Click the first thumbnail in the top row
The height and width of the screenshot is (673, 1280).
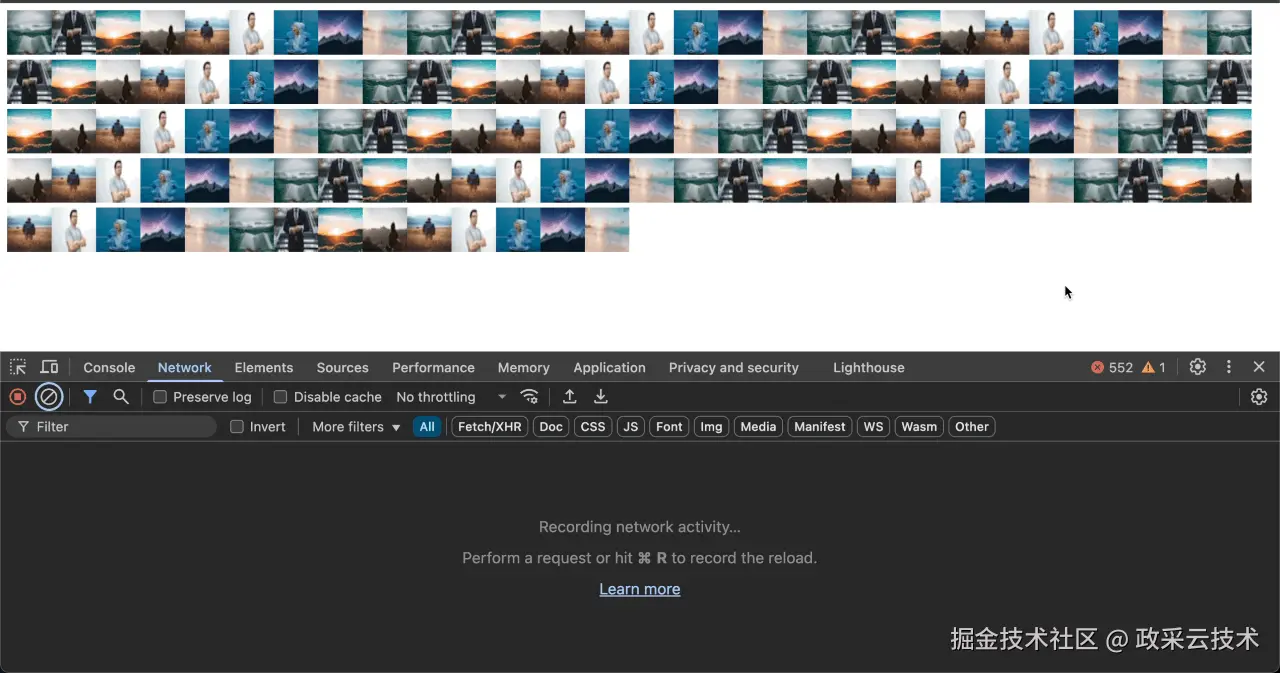coord(29,32)
